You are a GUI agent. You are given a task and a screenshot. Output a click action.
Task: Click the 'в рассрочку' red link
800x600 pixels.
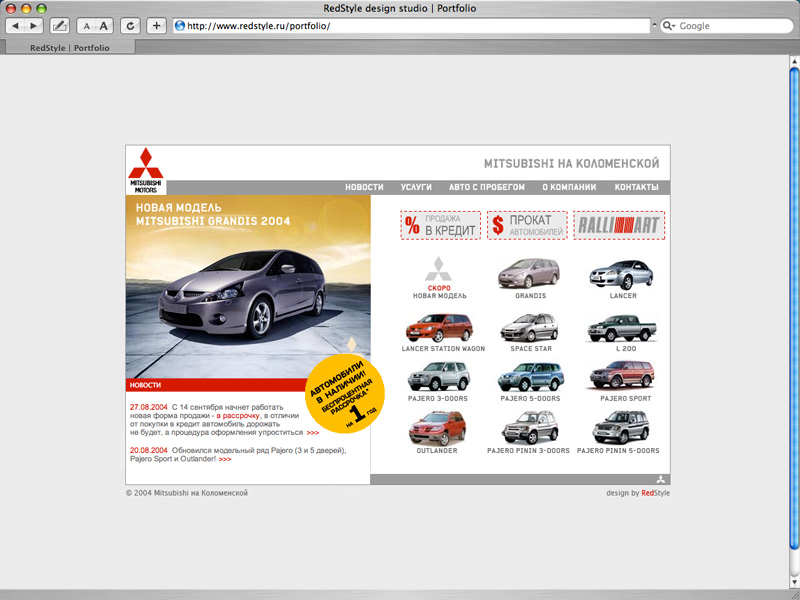pos(238,416)
